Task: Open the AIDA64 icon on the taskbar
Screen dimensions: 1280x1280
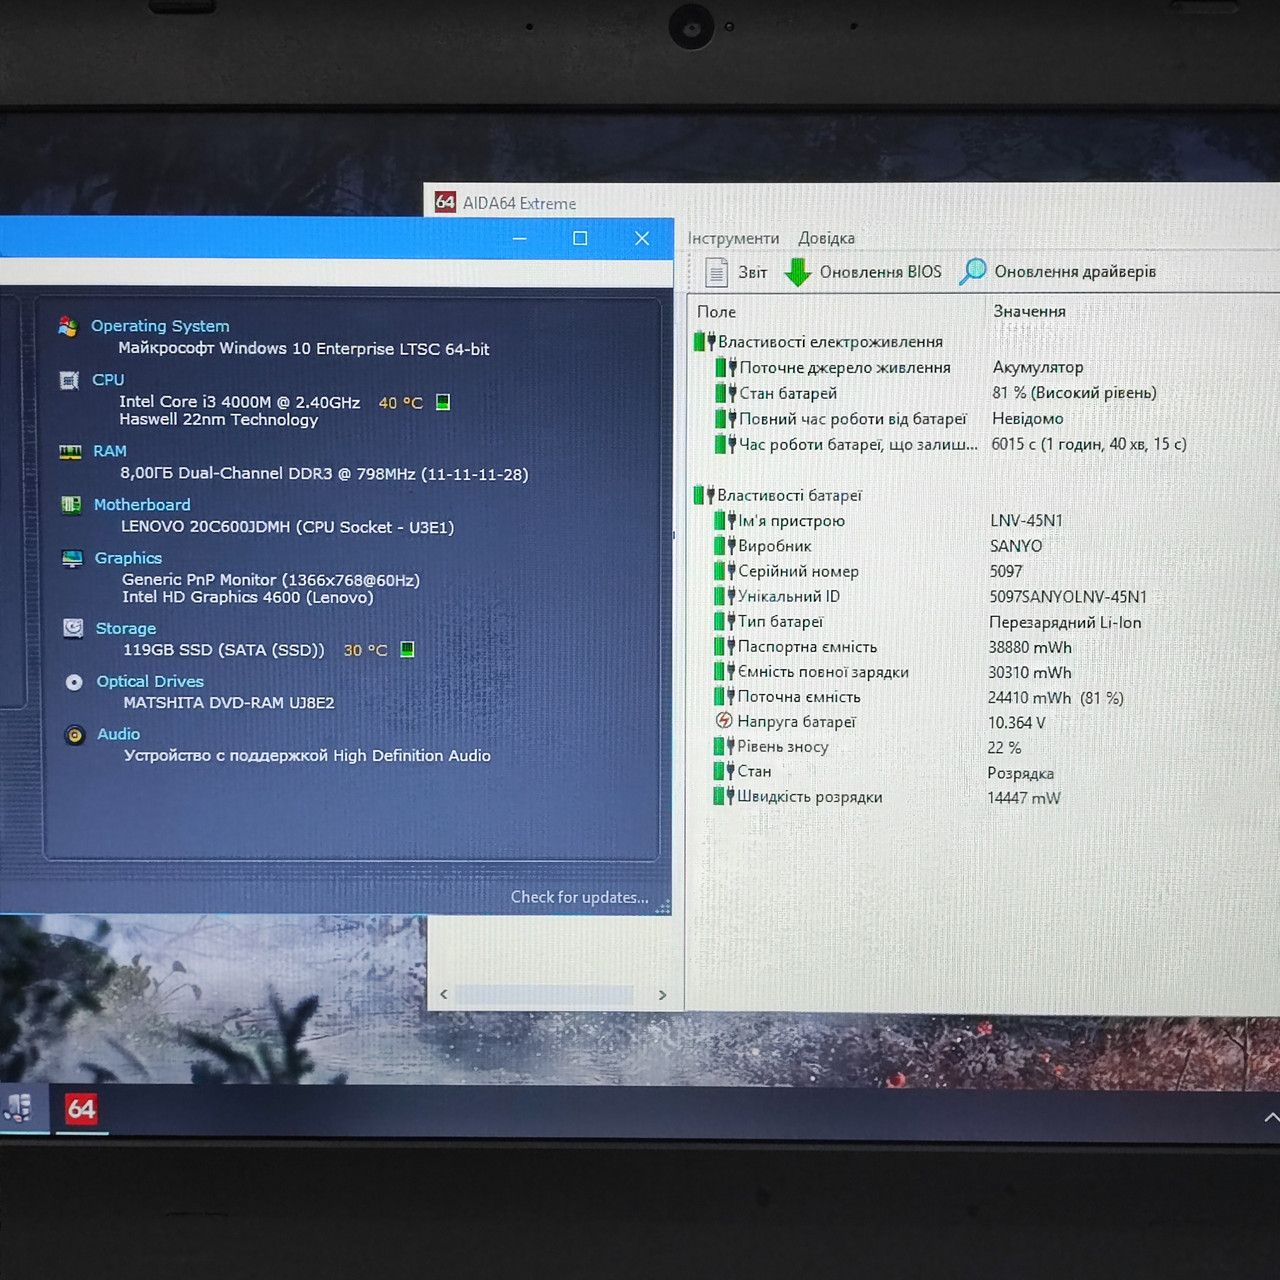Action: pos(81,1109)
